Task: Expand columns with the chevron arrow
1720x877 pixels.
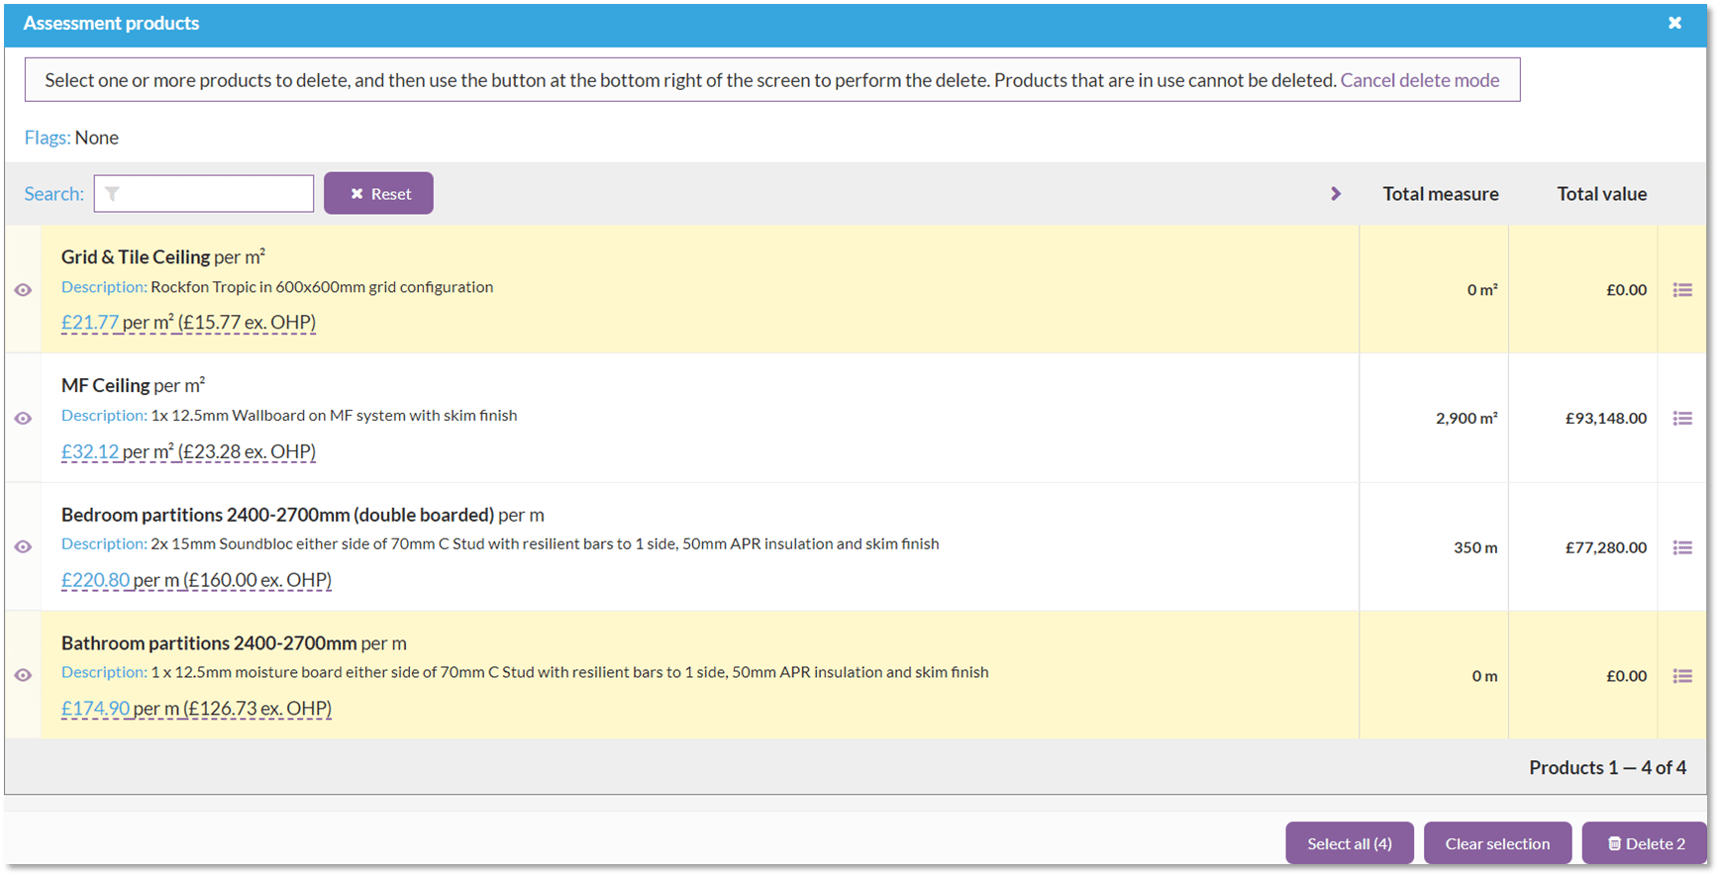Action: [x=1335, y=194]
